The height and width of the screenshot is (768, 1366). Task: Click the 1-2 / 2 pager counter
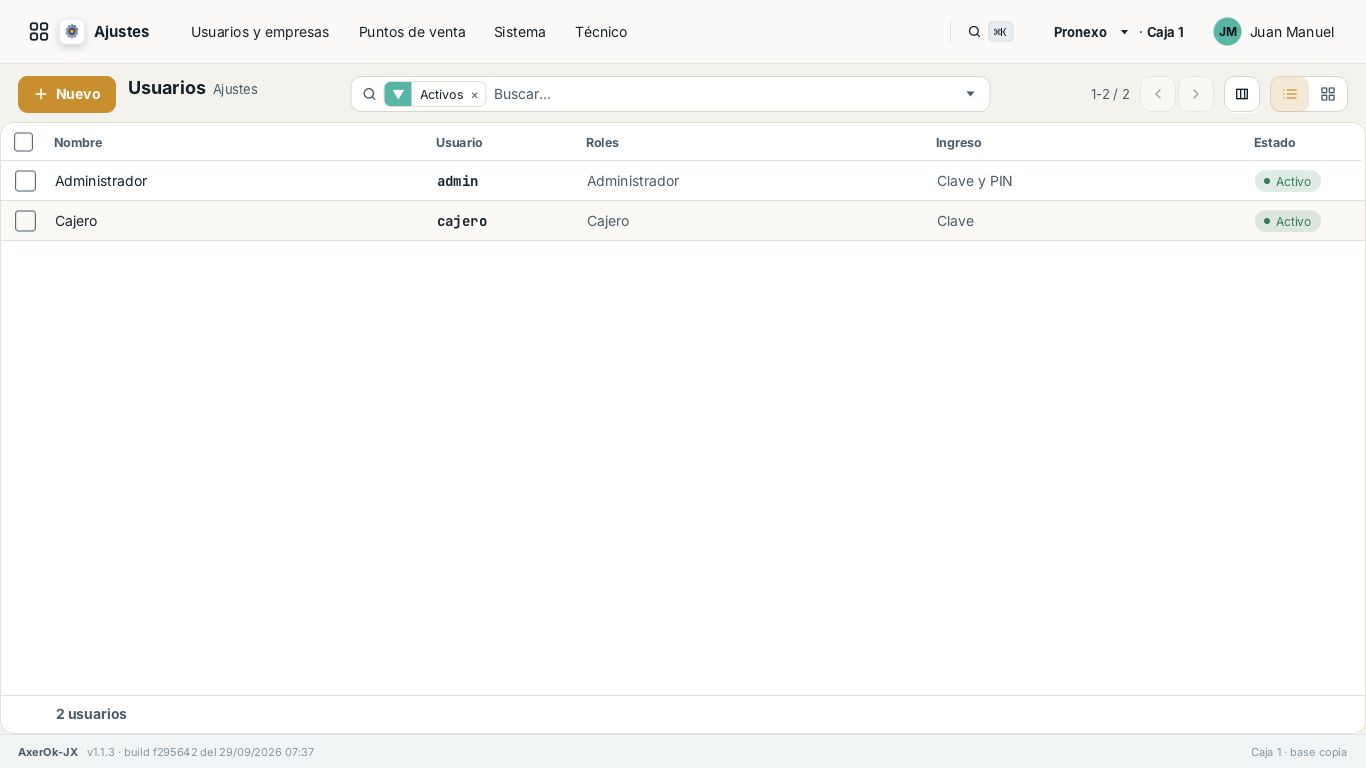click(1110, 94)
